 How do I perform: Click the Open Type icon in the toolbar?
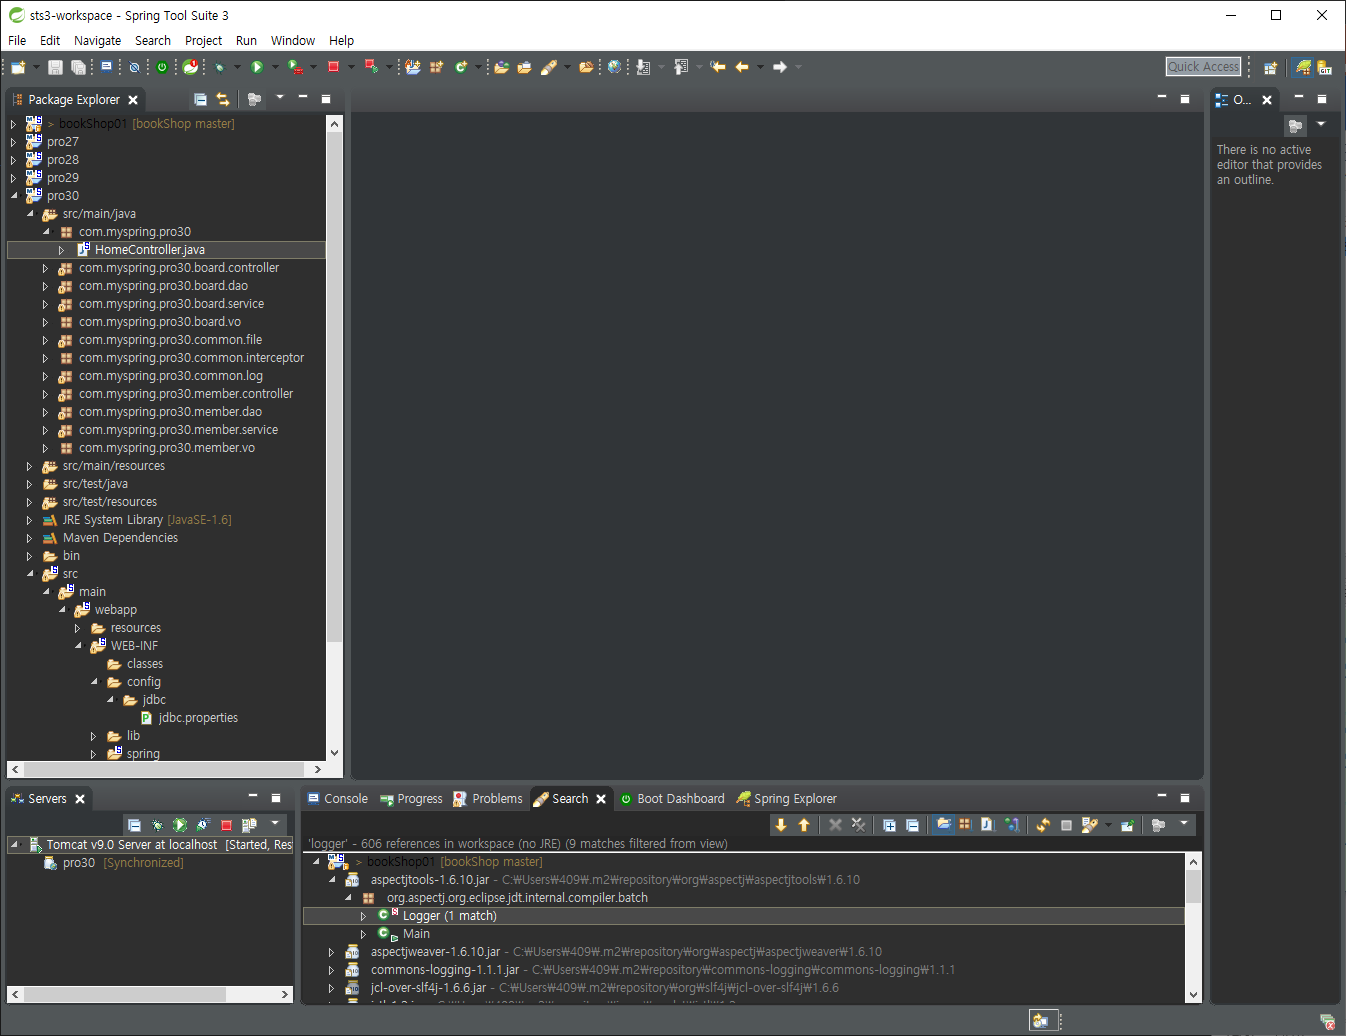pos(501,67)
